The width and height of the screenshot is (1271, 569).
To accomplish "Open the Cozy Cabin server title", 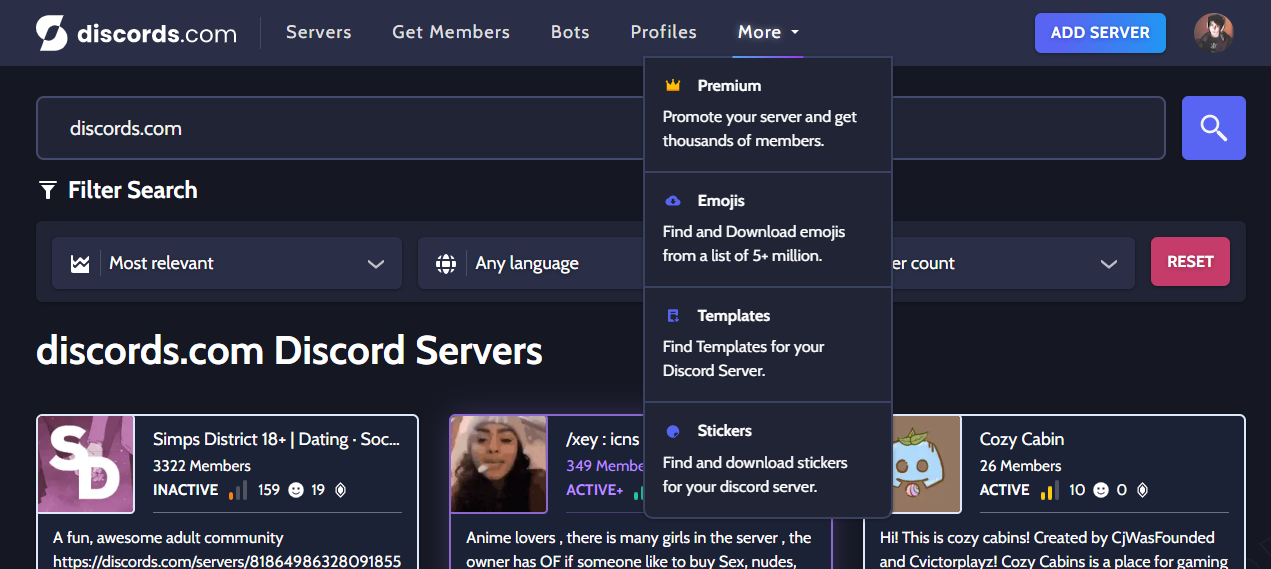I will tap(1022, 439).
